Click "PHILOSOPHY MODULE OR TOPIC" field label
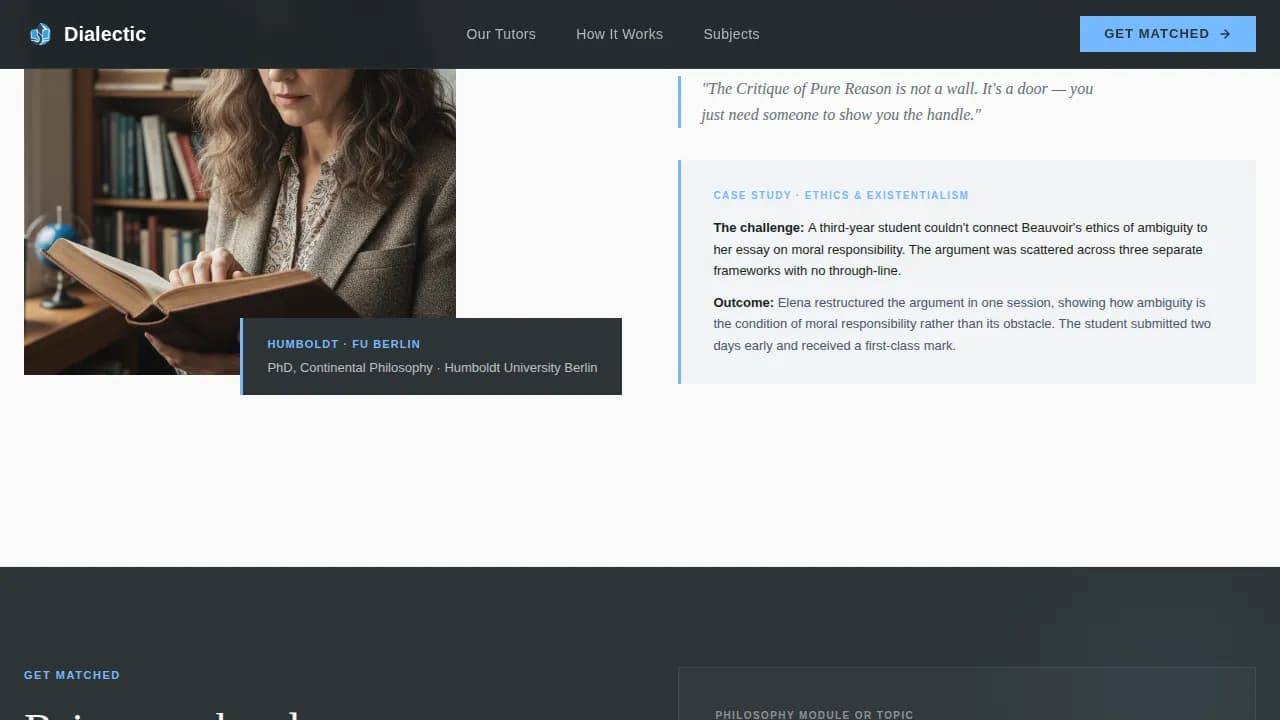The height and width of the screenshot is (720, 1280). 814,714
